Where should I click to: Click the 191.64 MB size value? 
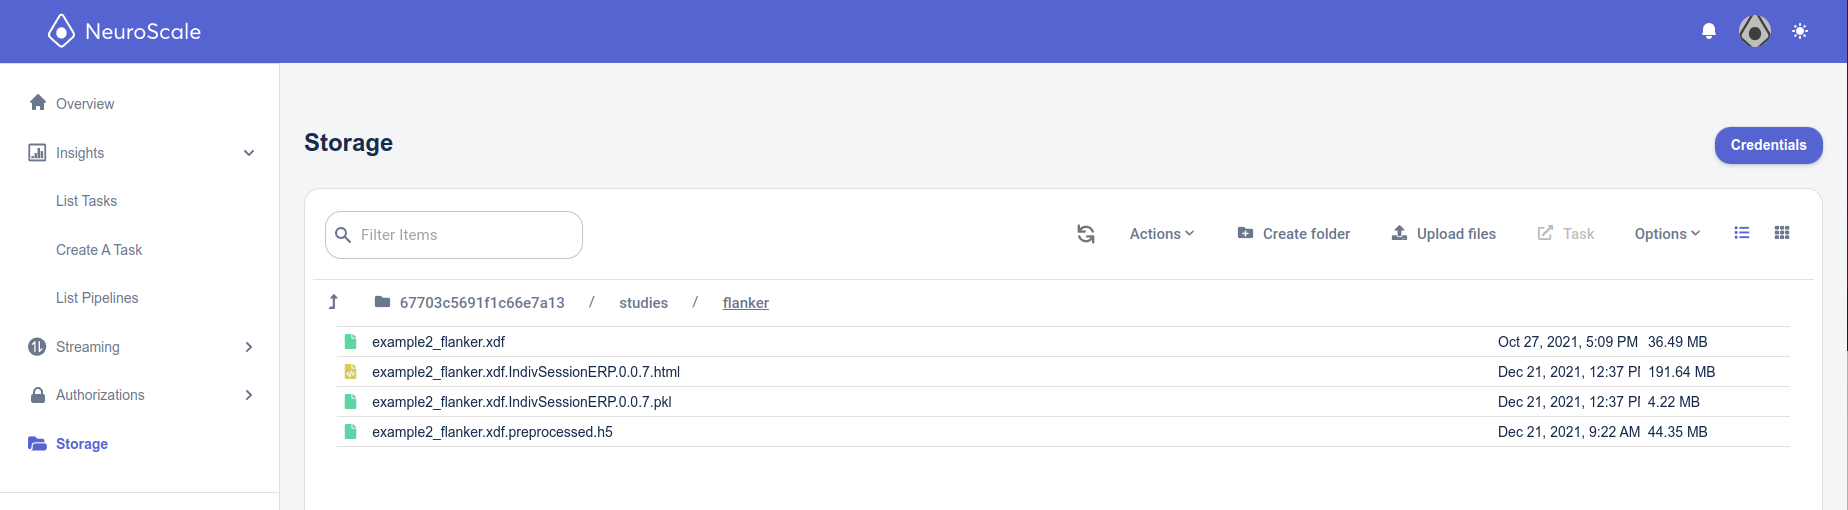pos(1682,372)
